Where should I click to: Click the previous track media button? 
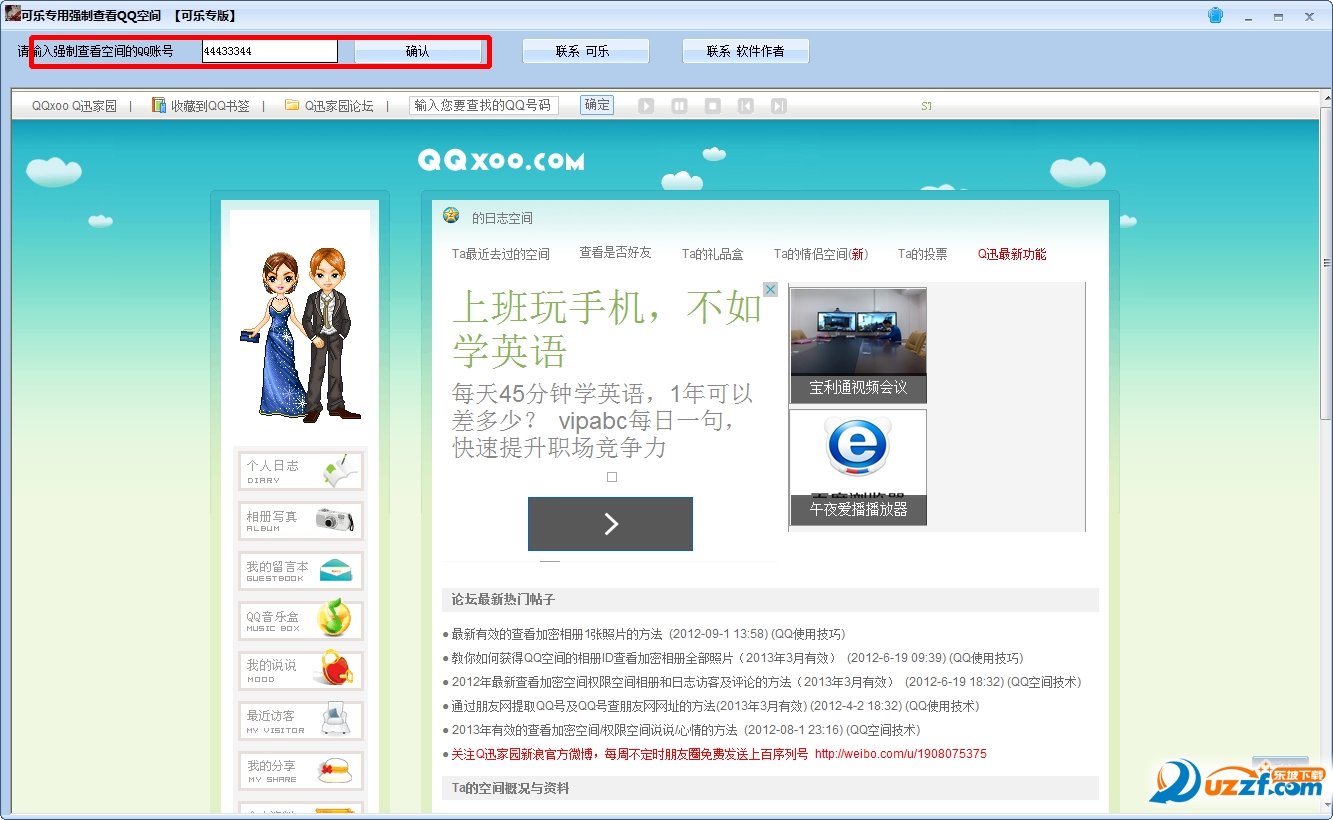(x=745, y=105)
